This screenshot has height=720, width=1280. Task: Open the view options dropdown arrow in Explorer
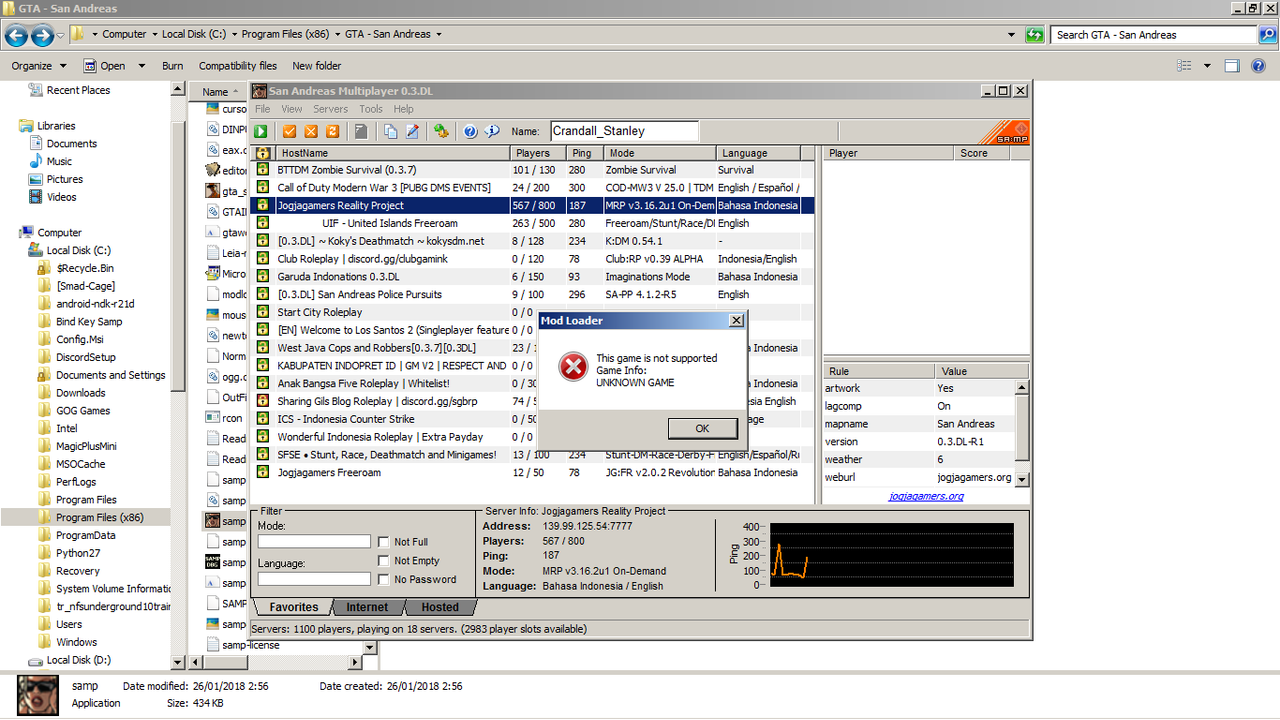tap(1207, 66)
